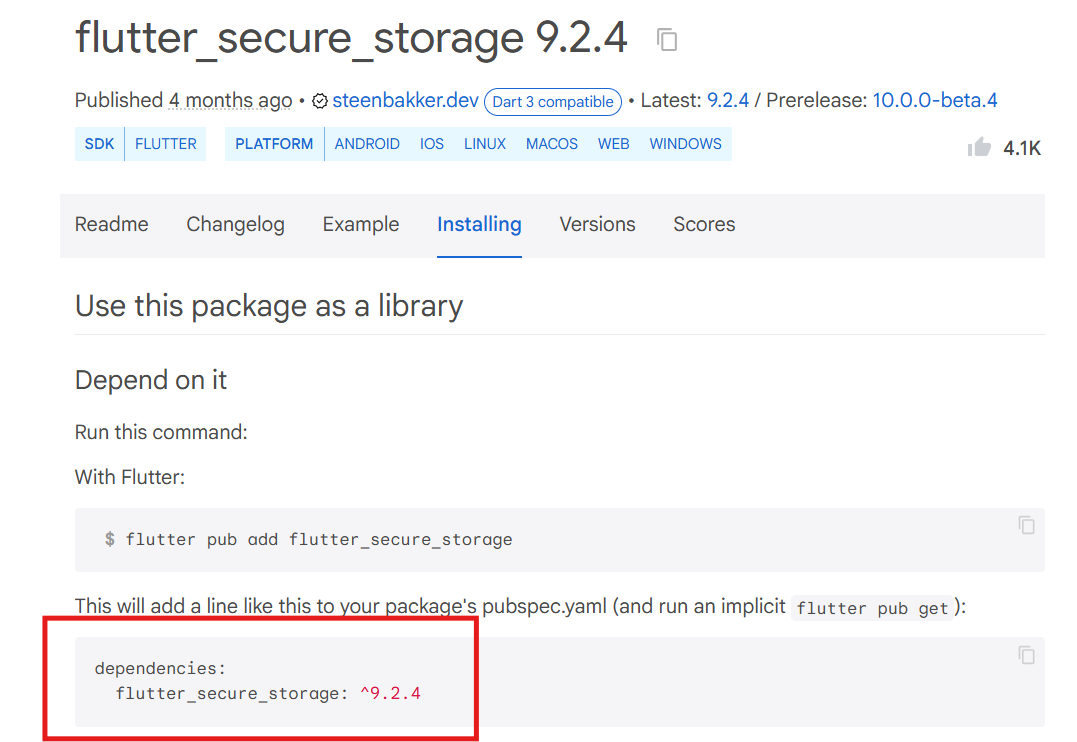Viewport: 1077px width, 742px height.
Task: Copy the flutter pub add command
Action: coord(1026,525)
